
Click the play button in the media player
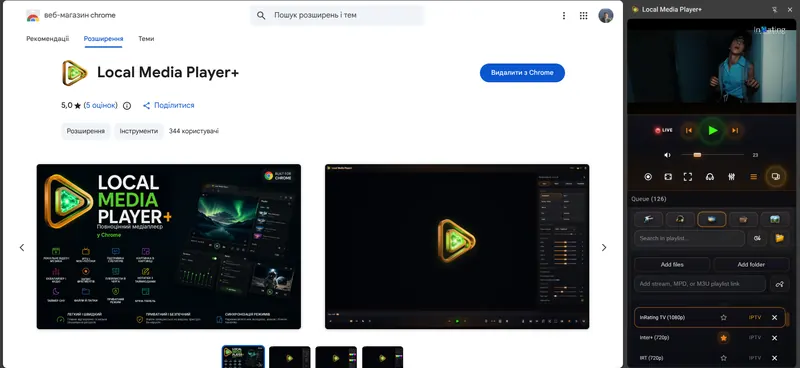point(712,131)
